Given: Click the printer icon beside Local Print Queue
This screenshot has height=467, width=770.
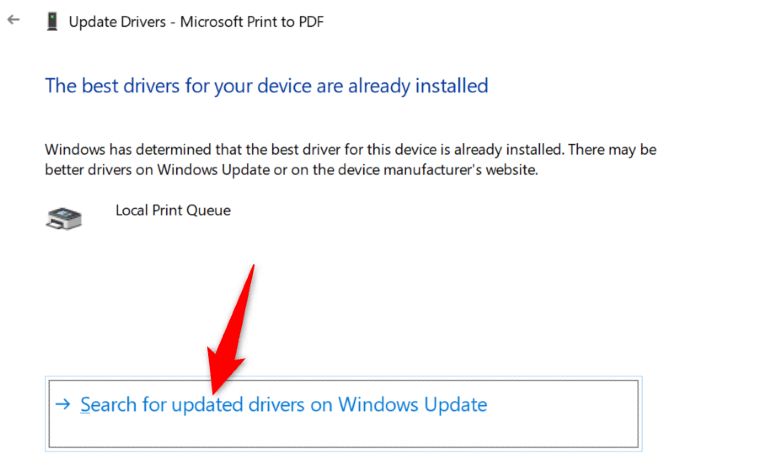Looking at the screenshot, I should click(x=63, y=217).
